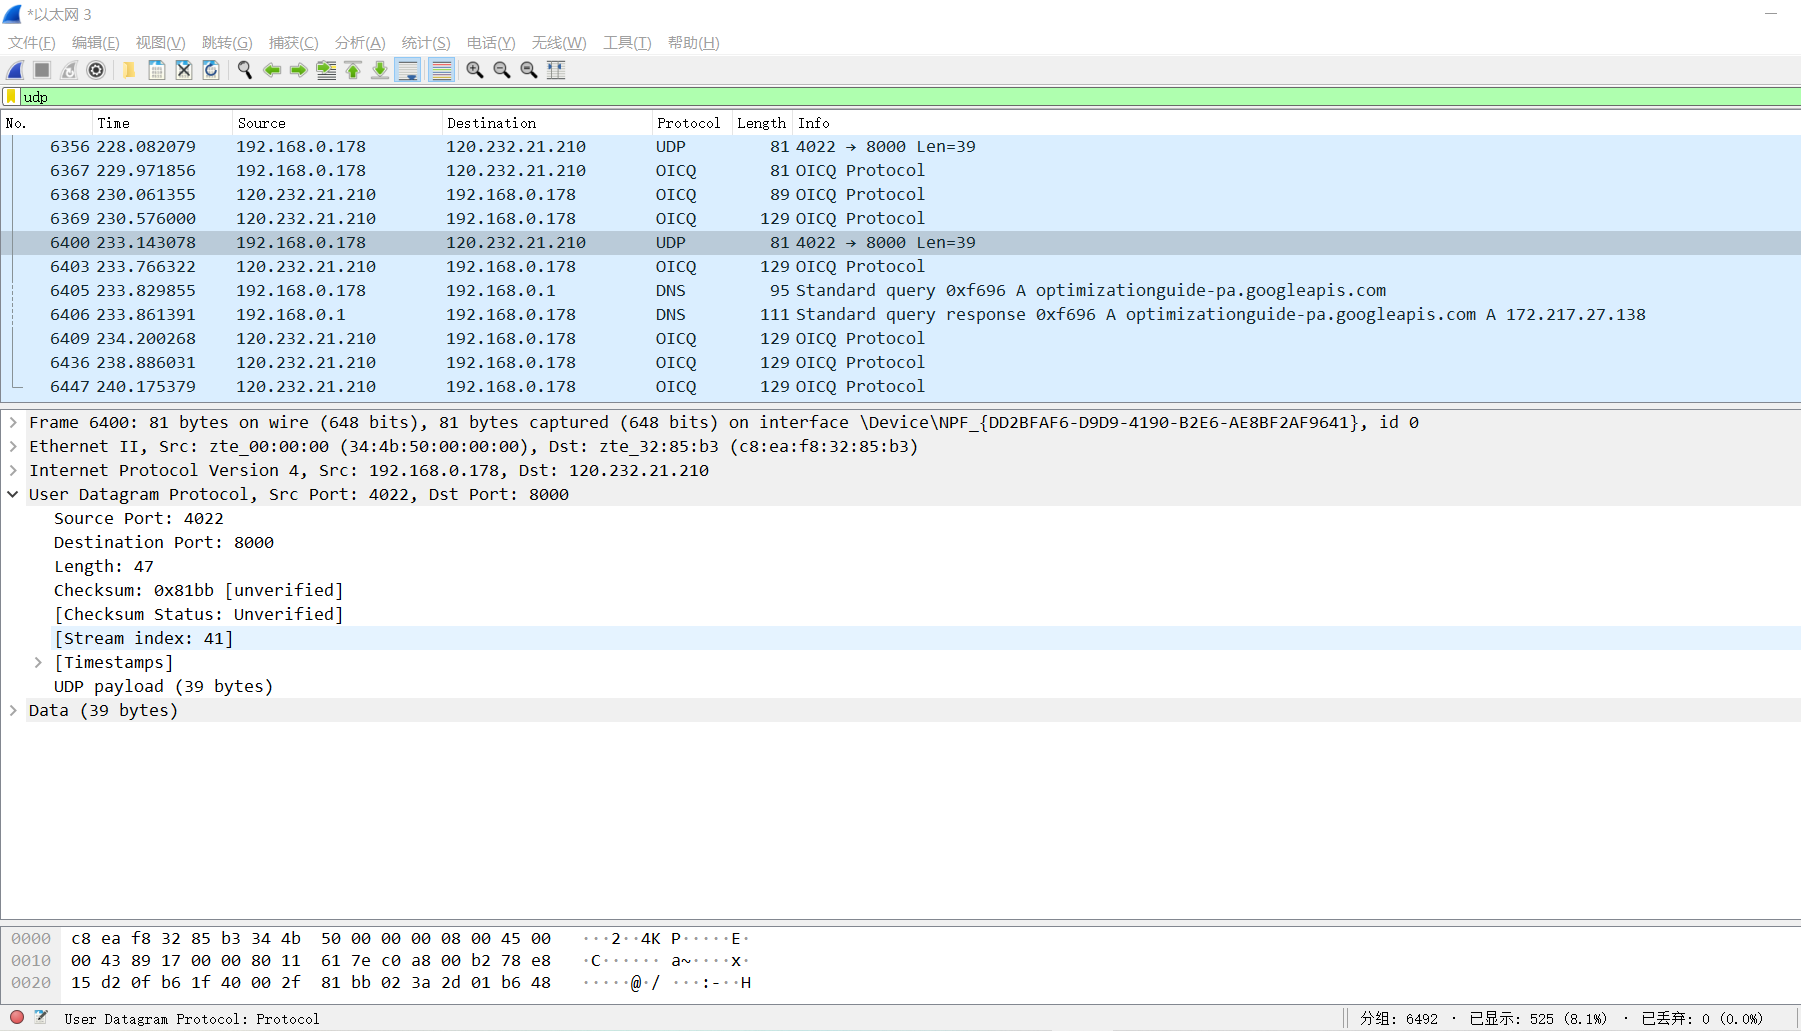Select the Checksum: 0x81bb field
The image size is (1801, 1031).
pos(199,590)
